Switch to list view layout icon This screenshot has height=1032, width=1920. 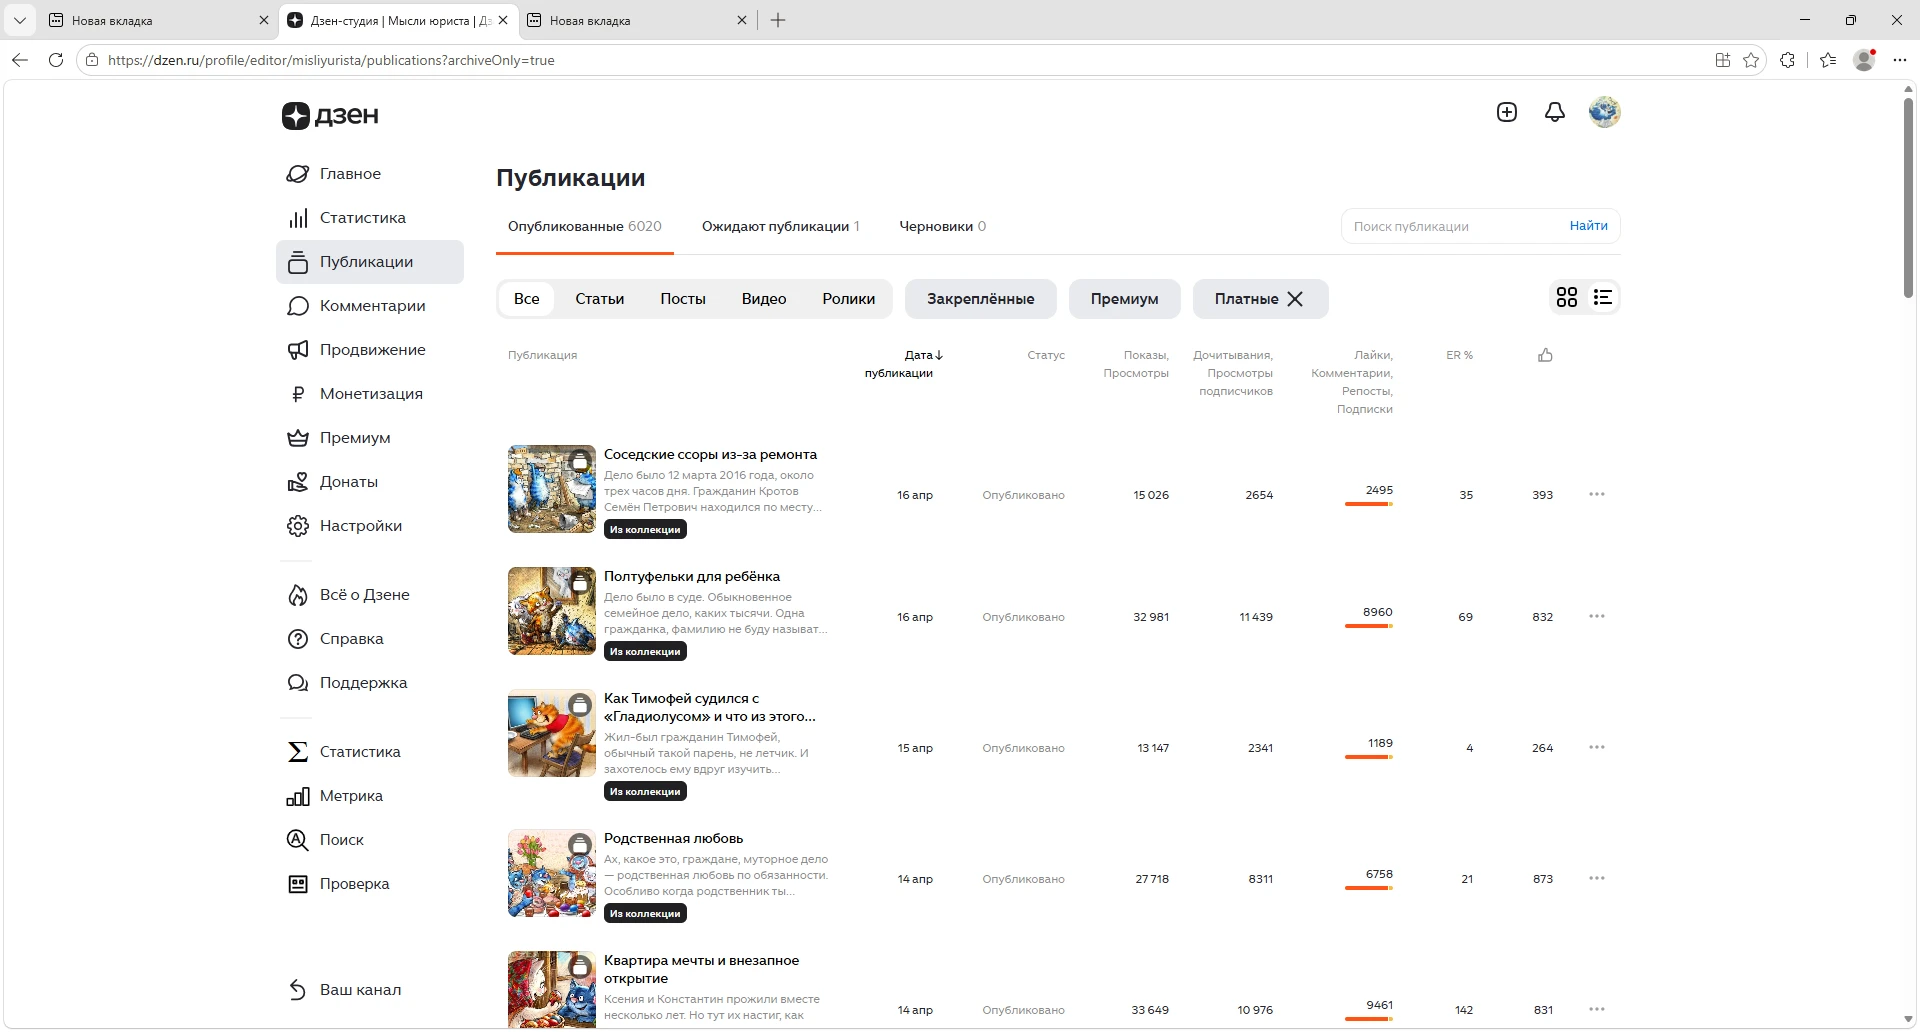(x=1603, y=298)
